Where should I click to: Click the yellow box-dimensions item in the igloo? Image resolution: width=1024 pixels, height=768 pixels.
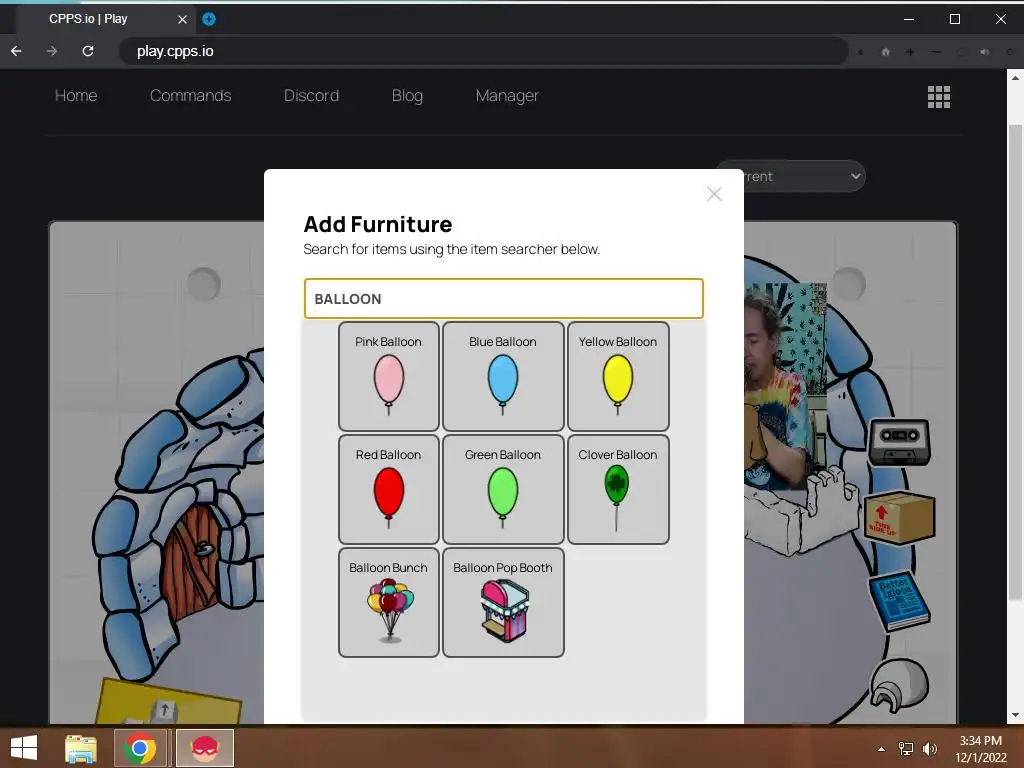168,701
